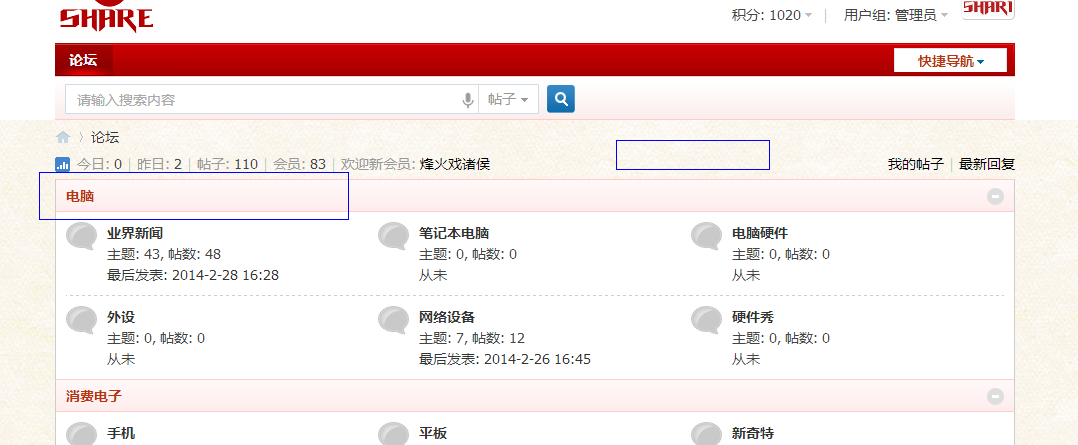Screen dimensions: 1078x445
Task: Open the 平板 forum
Action: click(433, 433)
